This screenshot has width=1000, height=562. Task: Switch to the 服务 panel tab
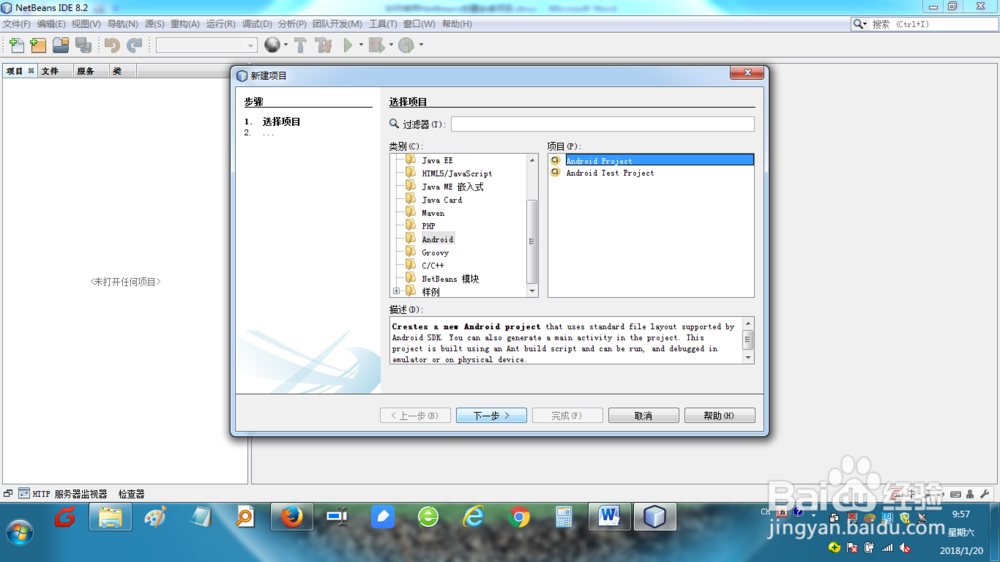click(x=85, y=71)
